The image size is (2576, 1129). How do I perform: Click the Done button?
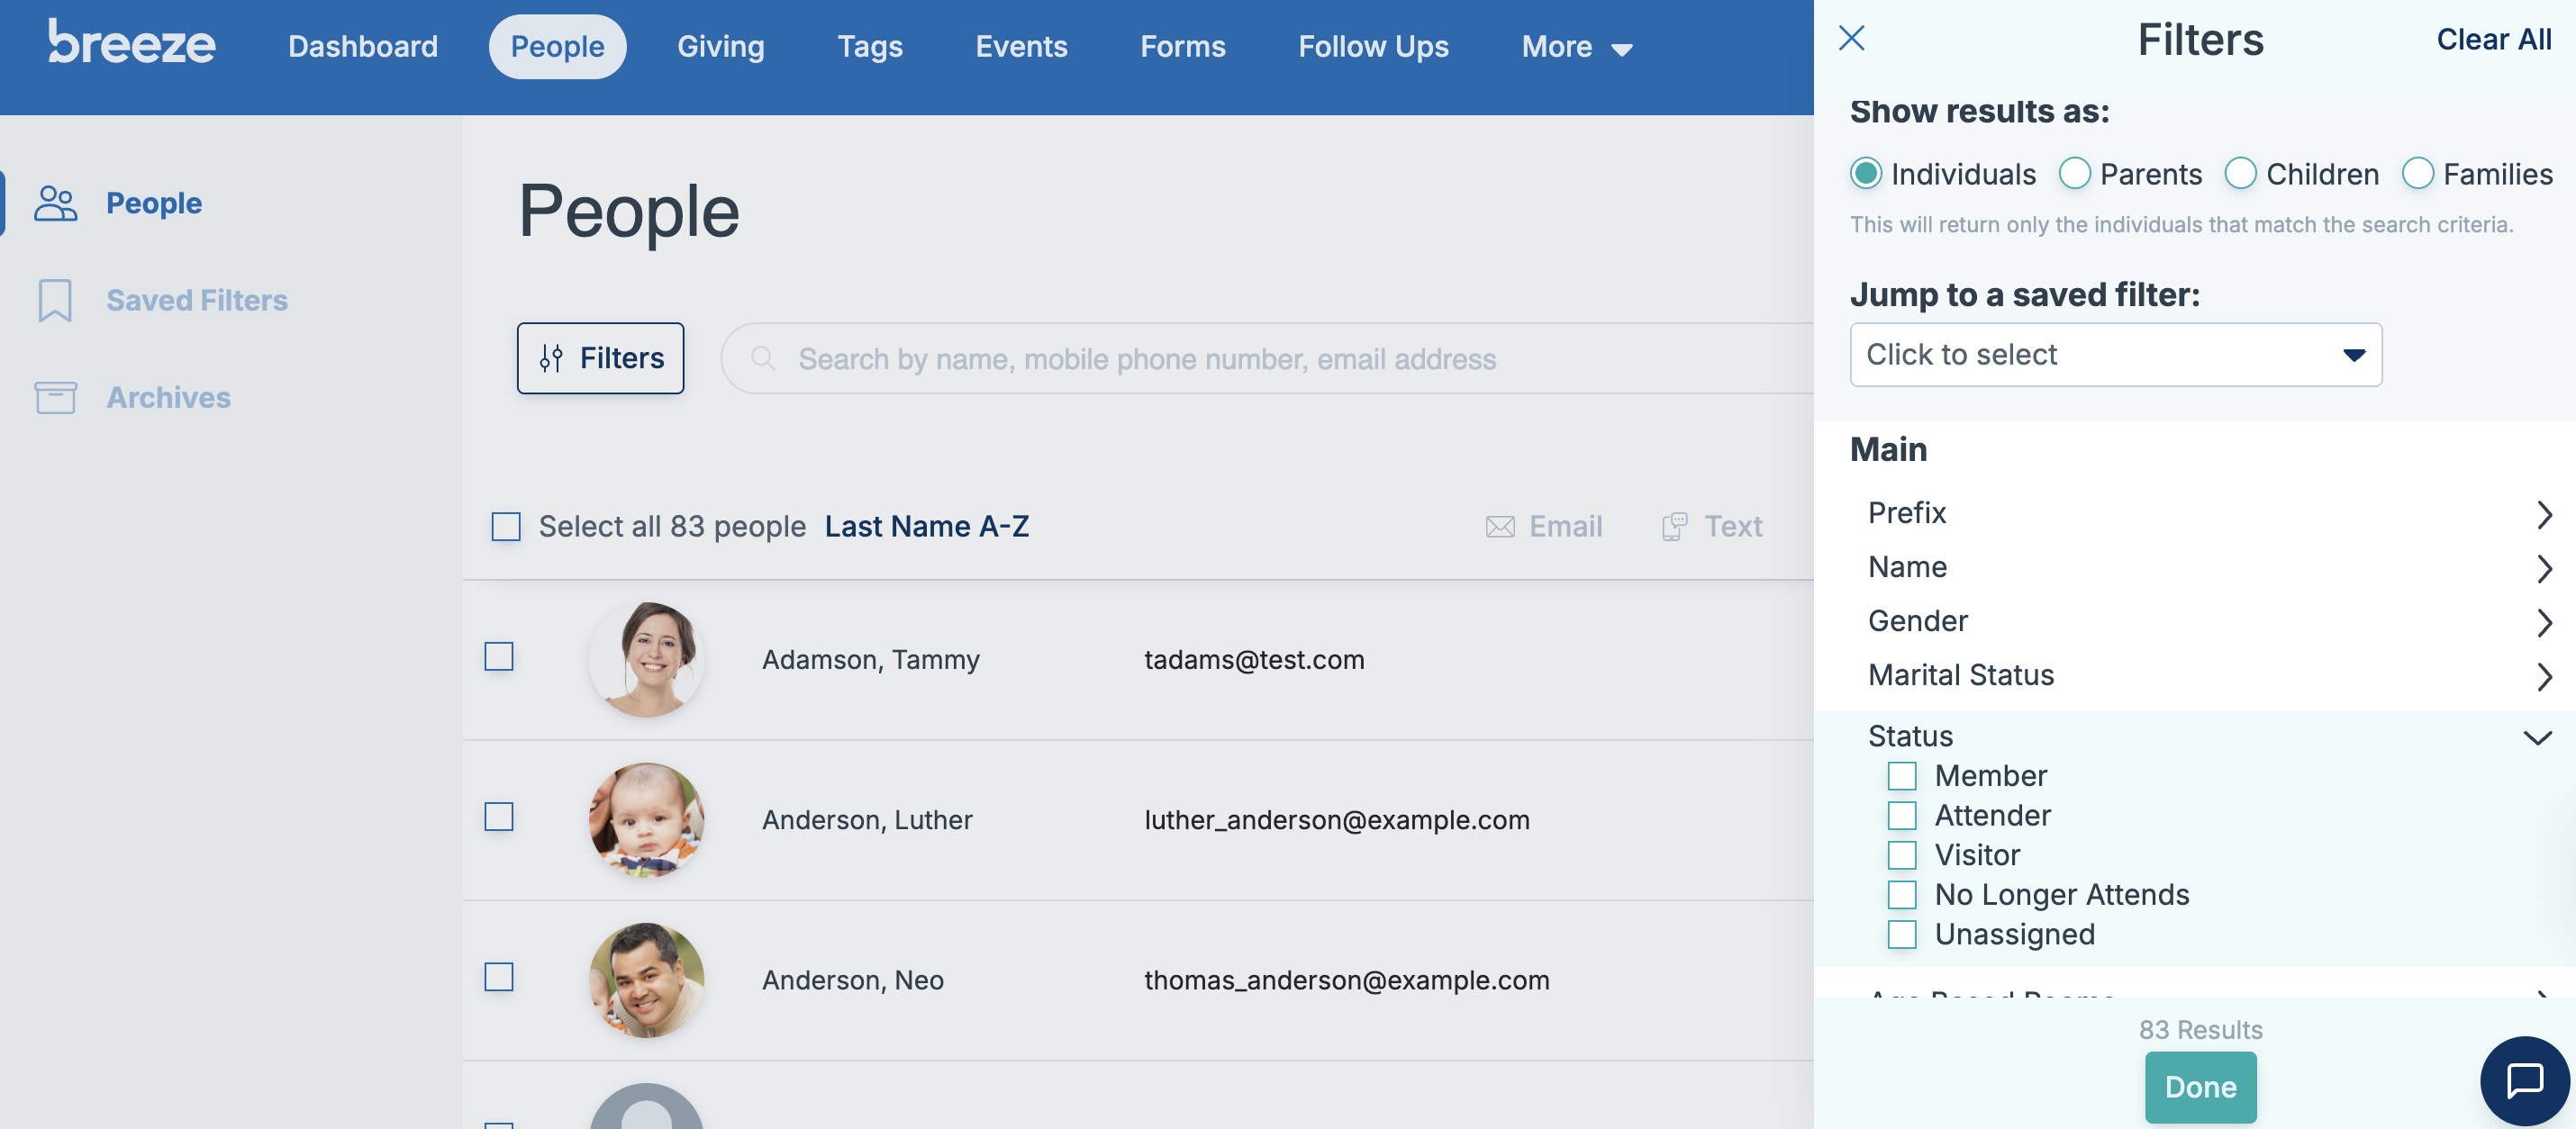coord(2200,1087)
